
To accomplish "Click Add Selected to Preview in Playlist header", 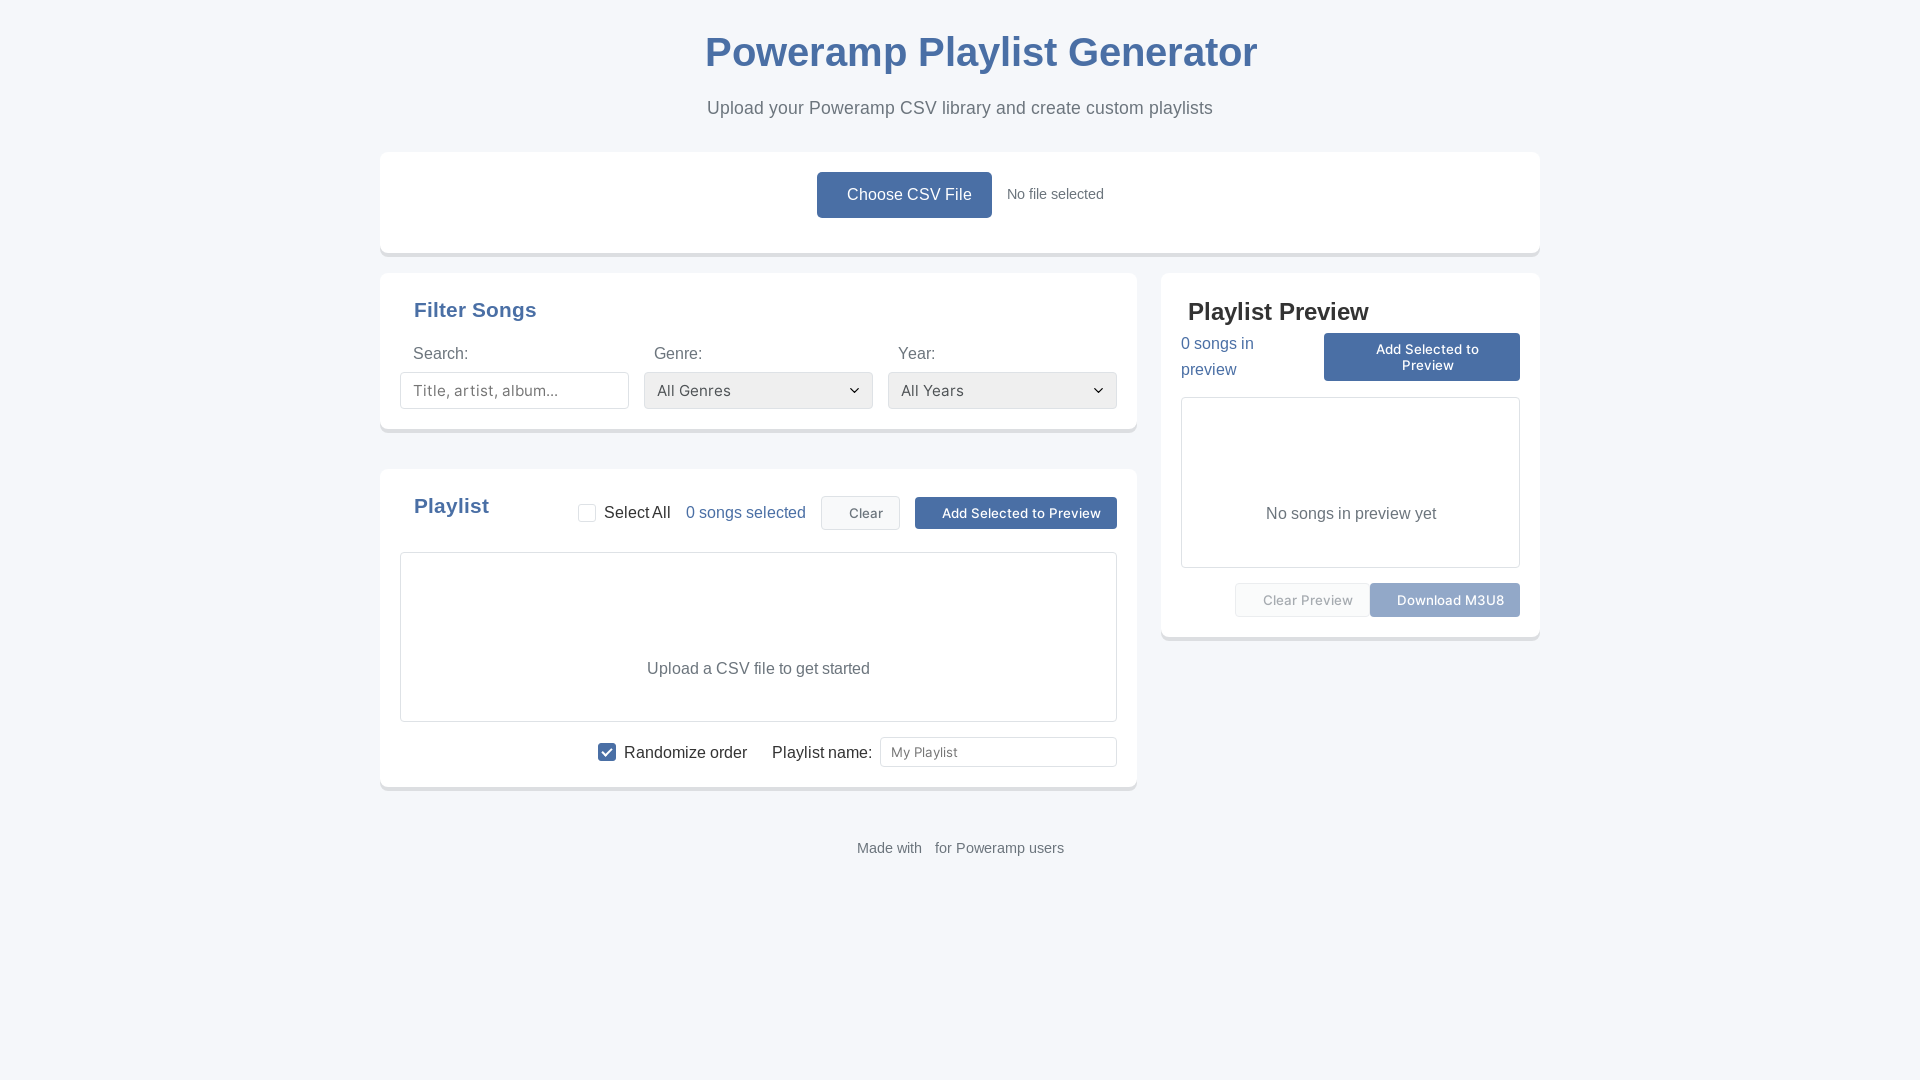I will coord(1016,513).
